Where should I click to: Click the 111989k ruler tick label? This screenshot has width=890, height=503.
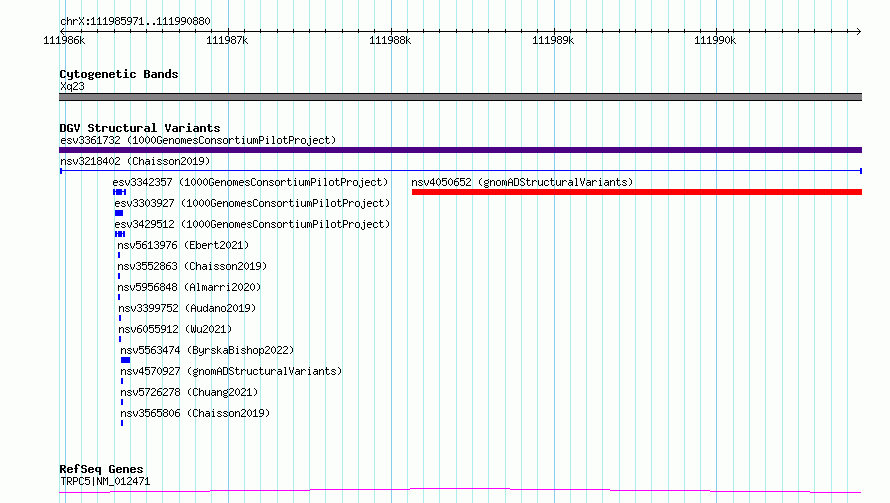[553, 40]
